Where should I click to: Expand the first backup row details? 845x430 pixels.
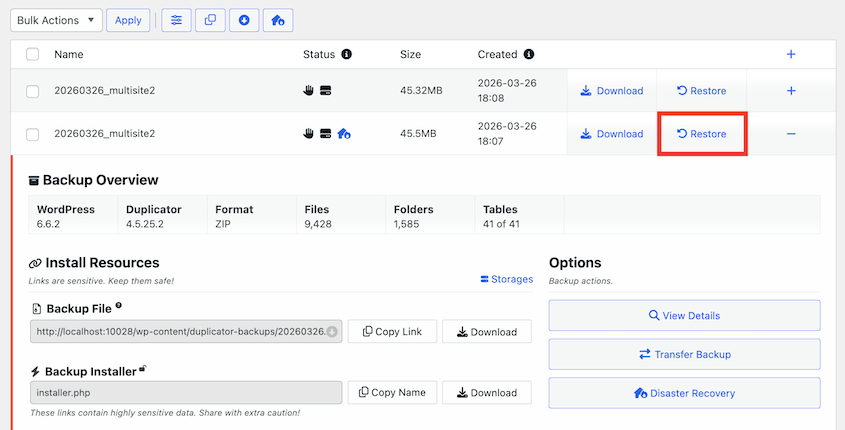(x=791, y=91)
